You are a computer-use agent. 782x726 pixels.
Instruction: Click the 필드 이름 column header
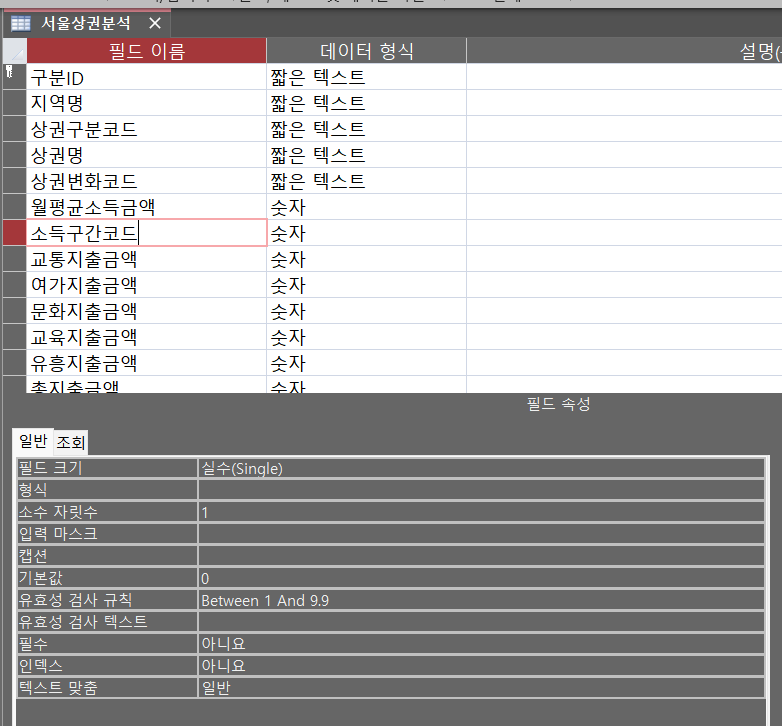pyautogui.click(x=146, y=51)
